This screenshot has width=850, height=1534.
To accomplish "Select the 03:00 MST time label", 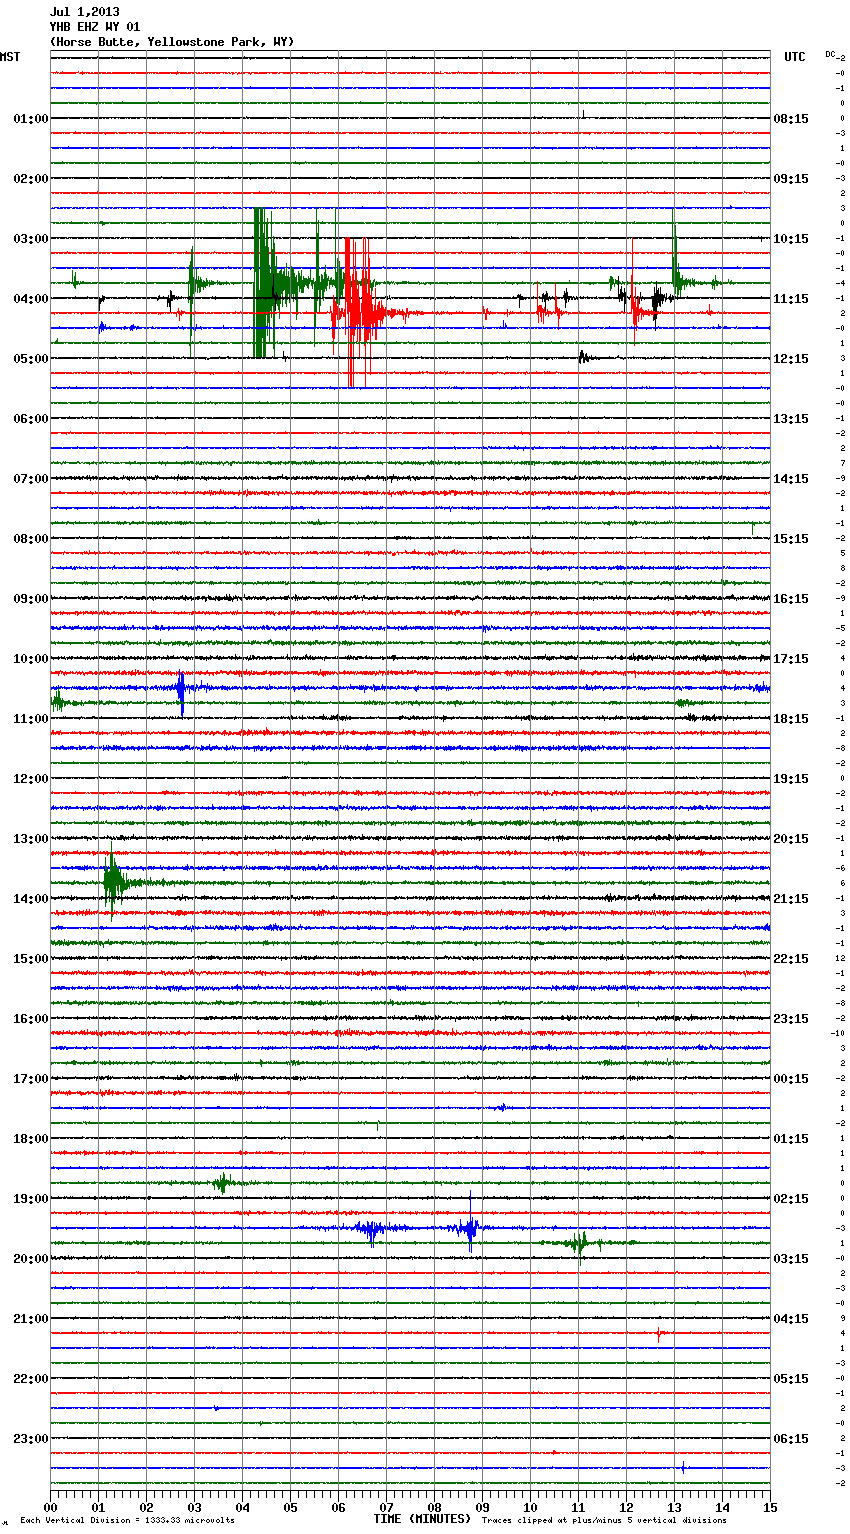I will click(30, 239).
